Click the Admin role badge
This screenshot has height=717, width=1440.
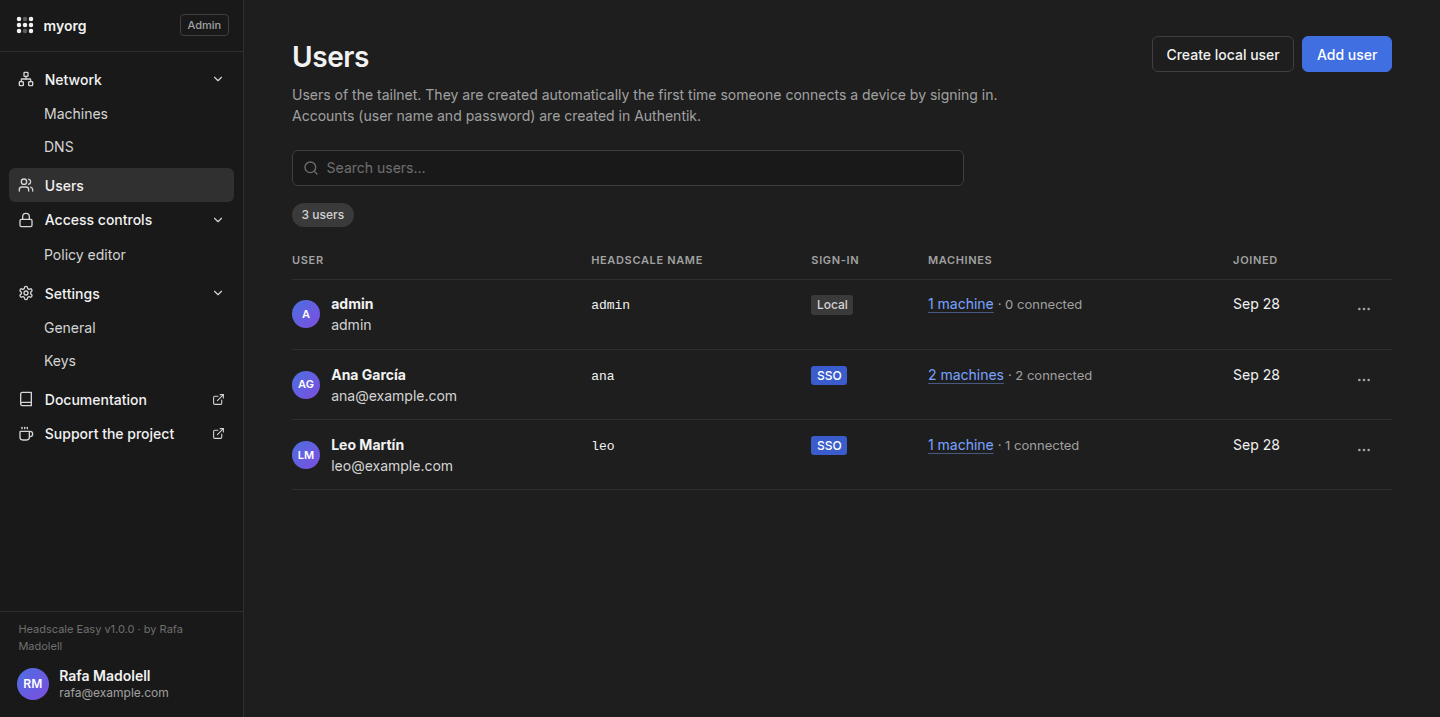pos(204,25)
